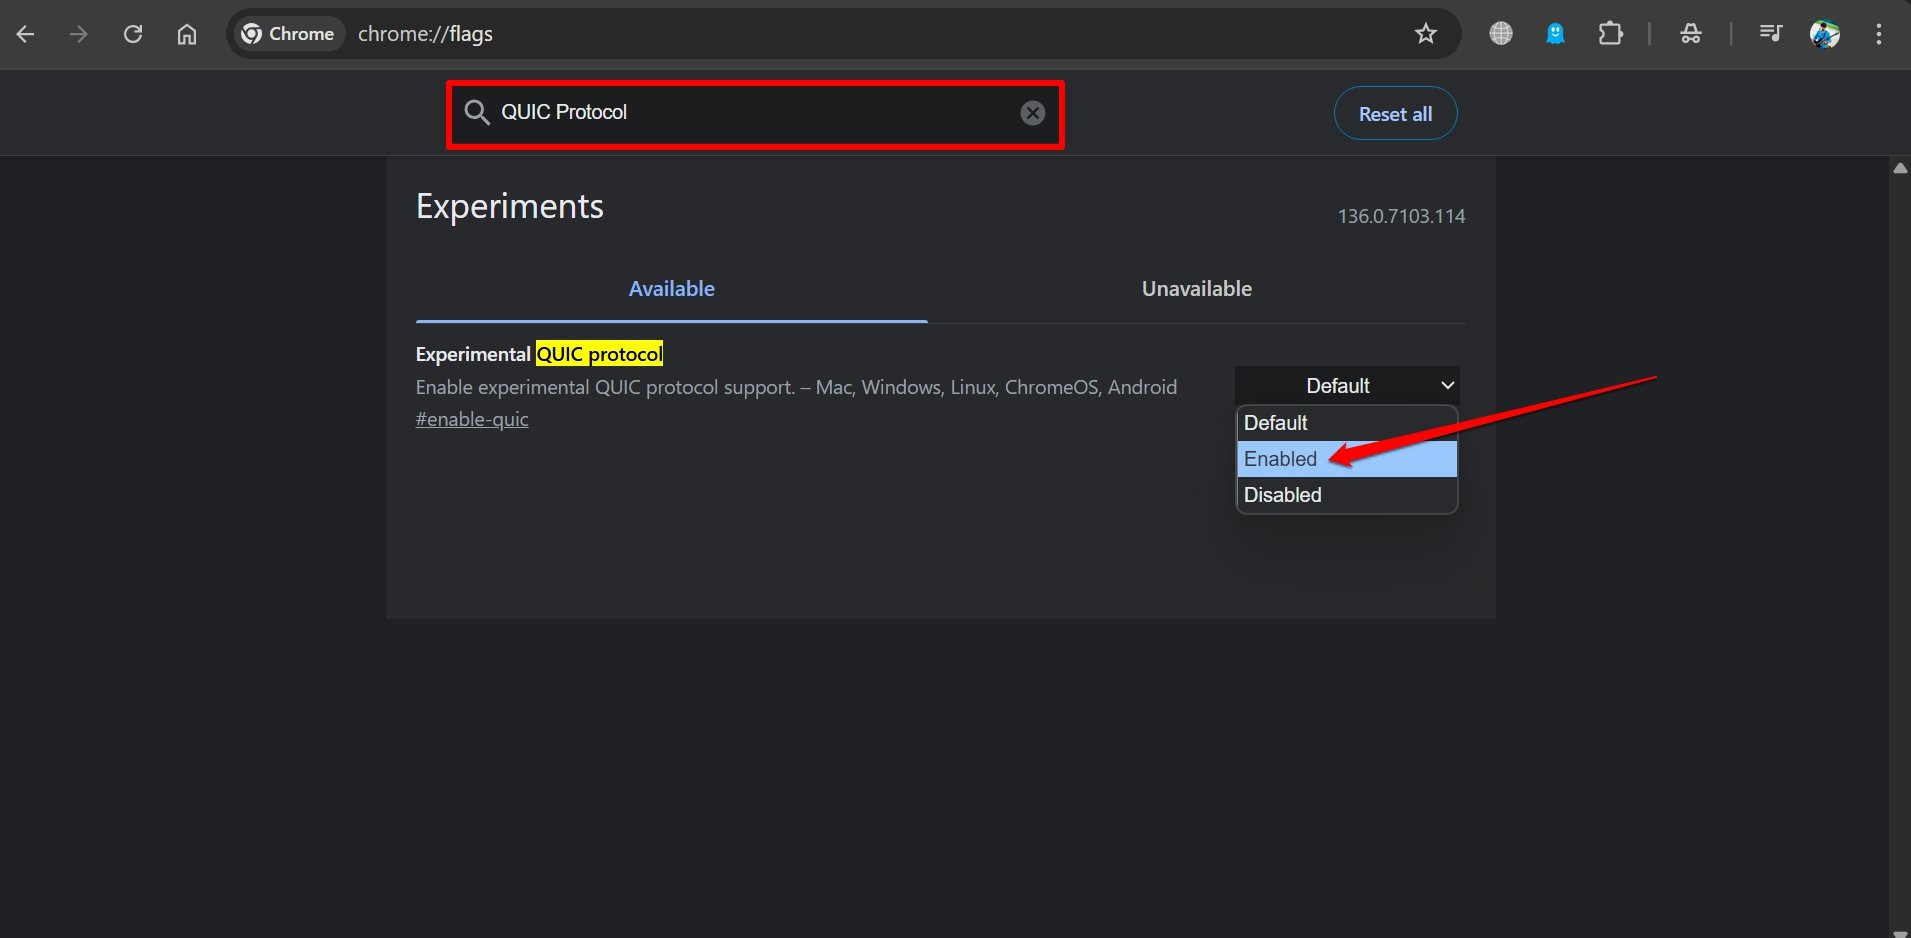
Task: Open the #enable-quic link
Action: (472, 419)
